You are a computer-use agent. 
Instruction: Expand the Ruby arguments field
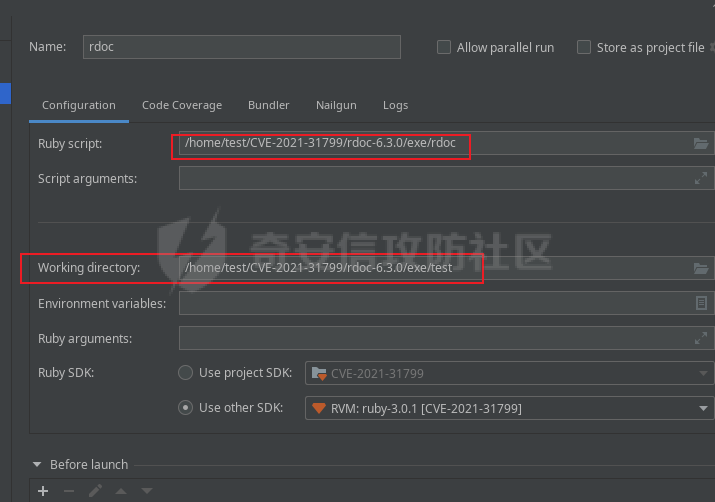701,339
